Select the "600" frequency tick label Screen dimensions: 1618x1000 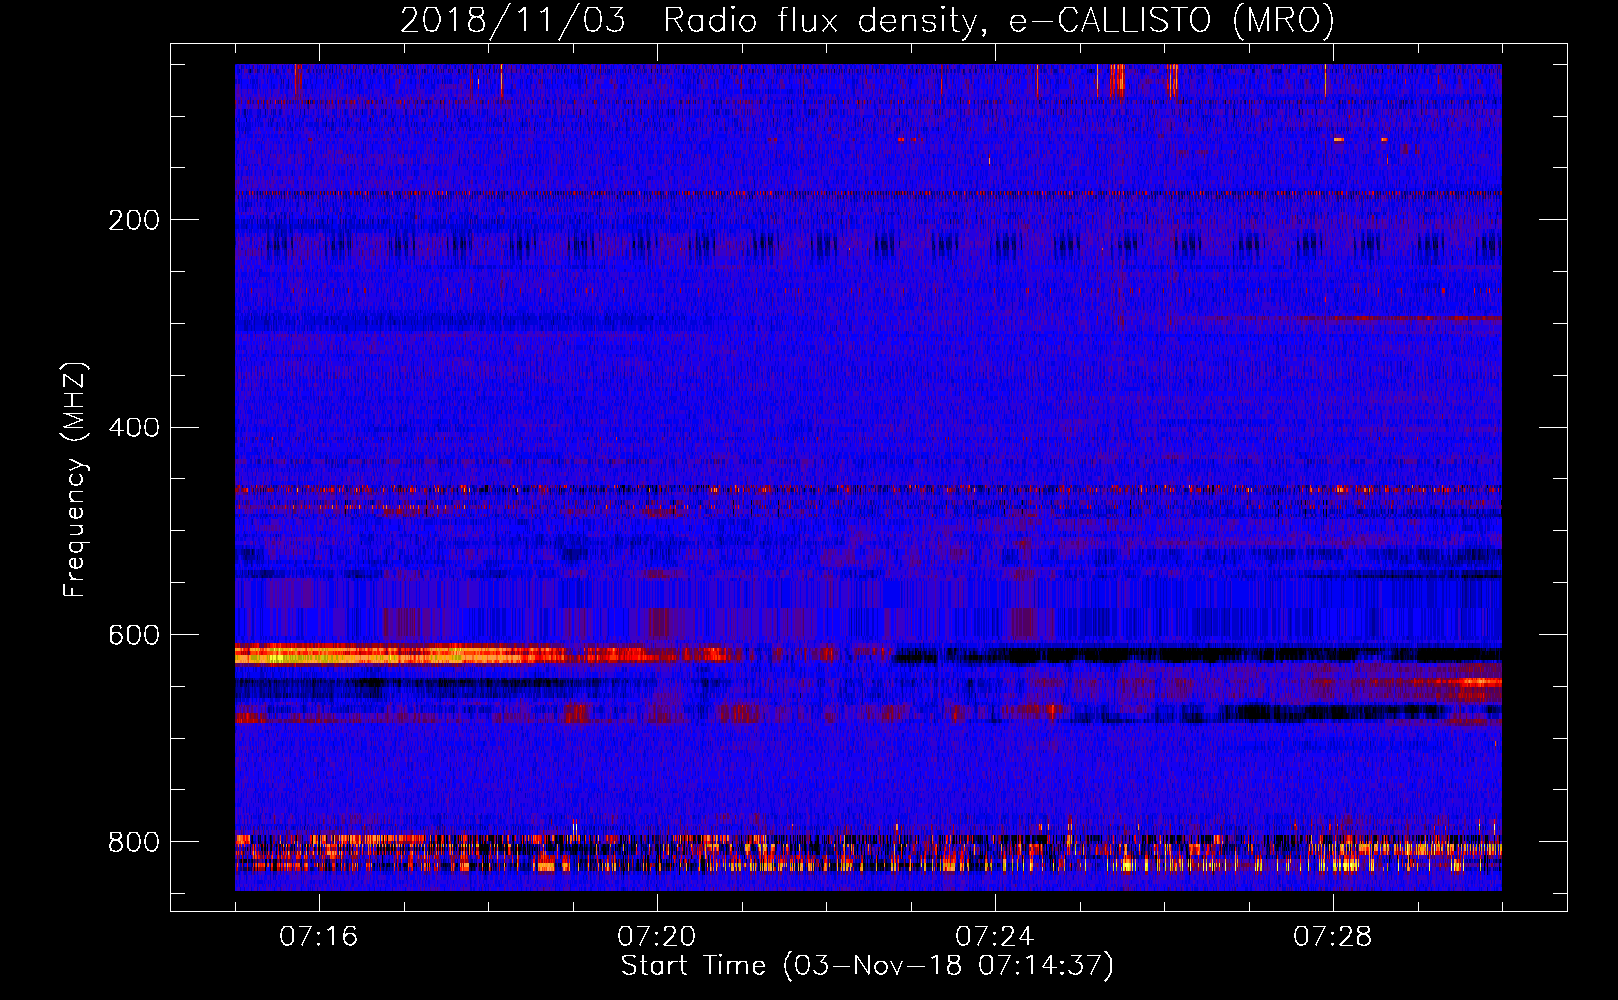pyautogui.click(x=134, y=636)
